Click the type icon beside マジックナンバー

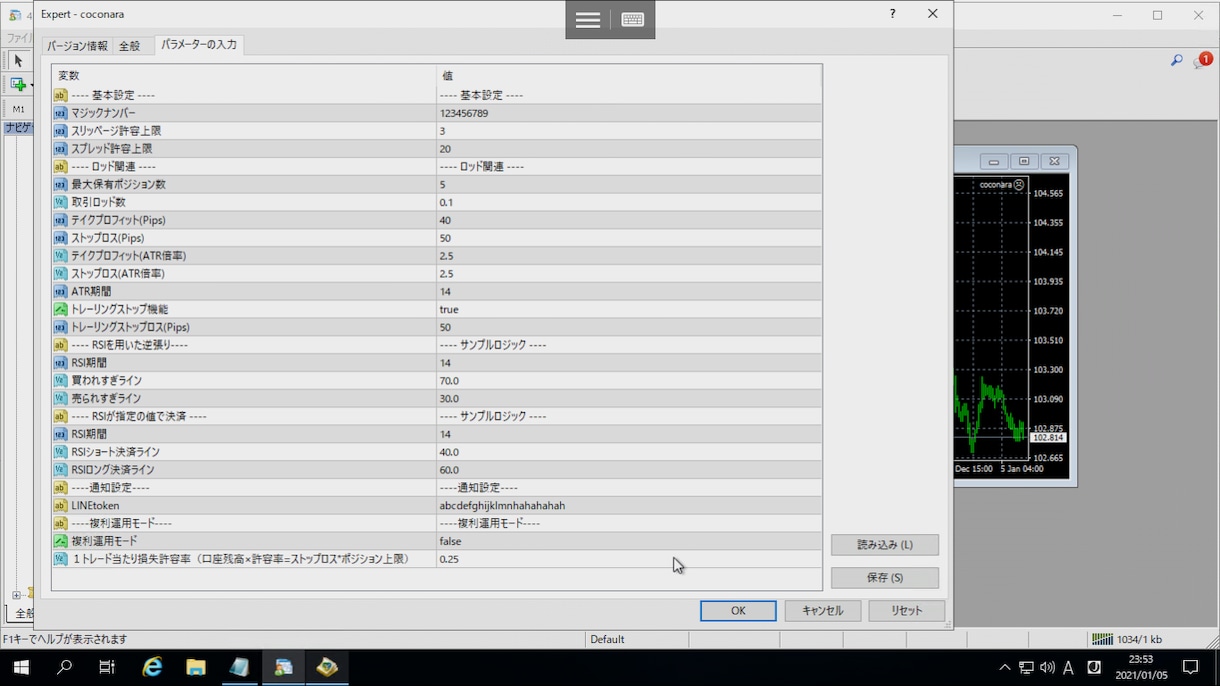pyautogui.click(x=60, y=113)
